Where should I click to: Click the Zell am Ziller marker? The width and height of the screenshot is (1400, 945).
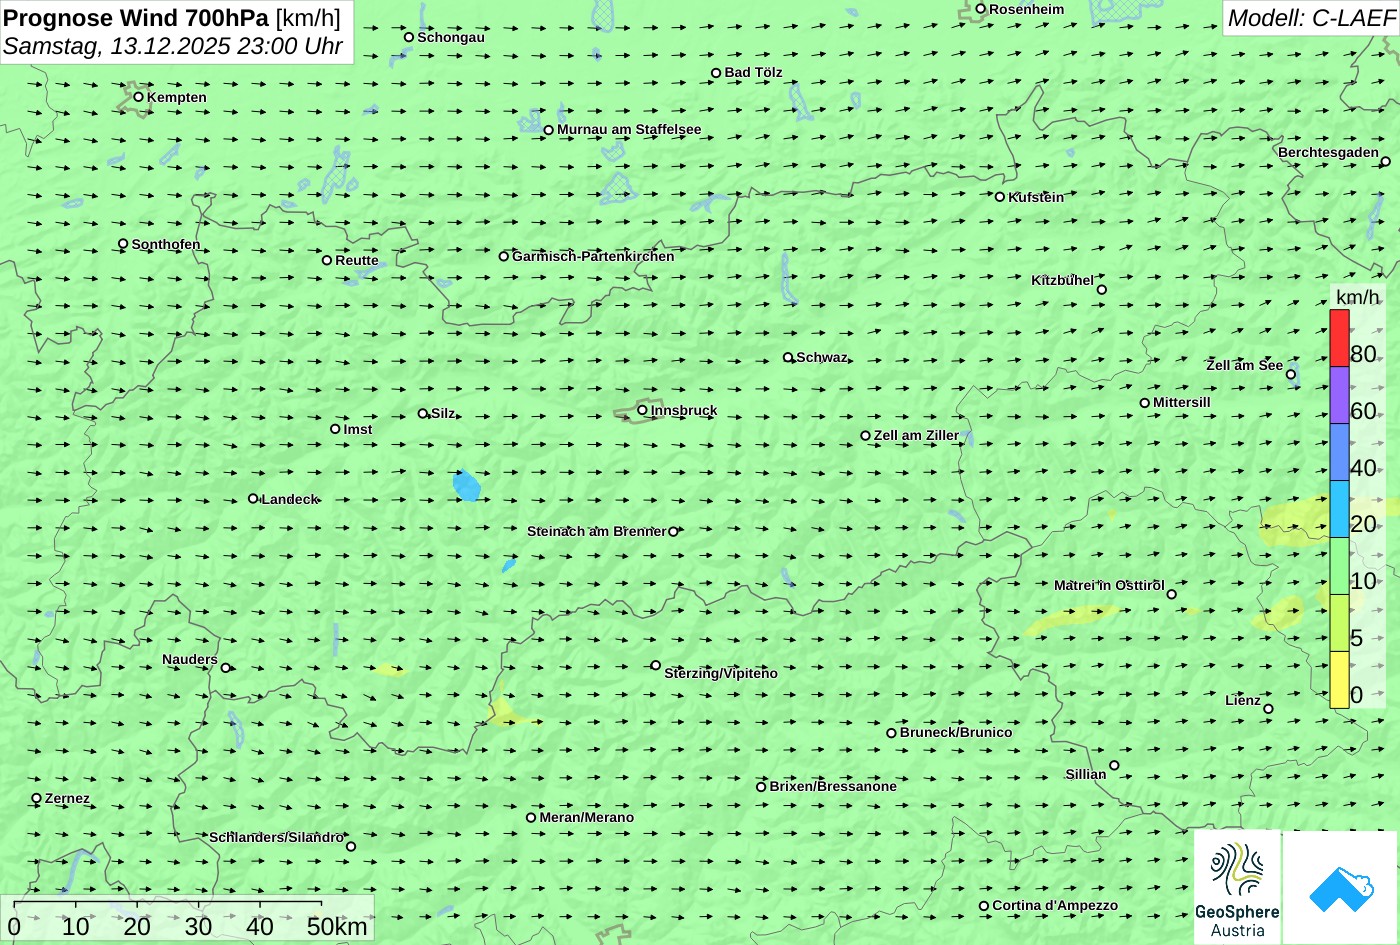[866, 436]
